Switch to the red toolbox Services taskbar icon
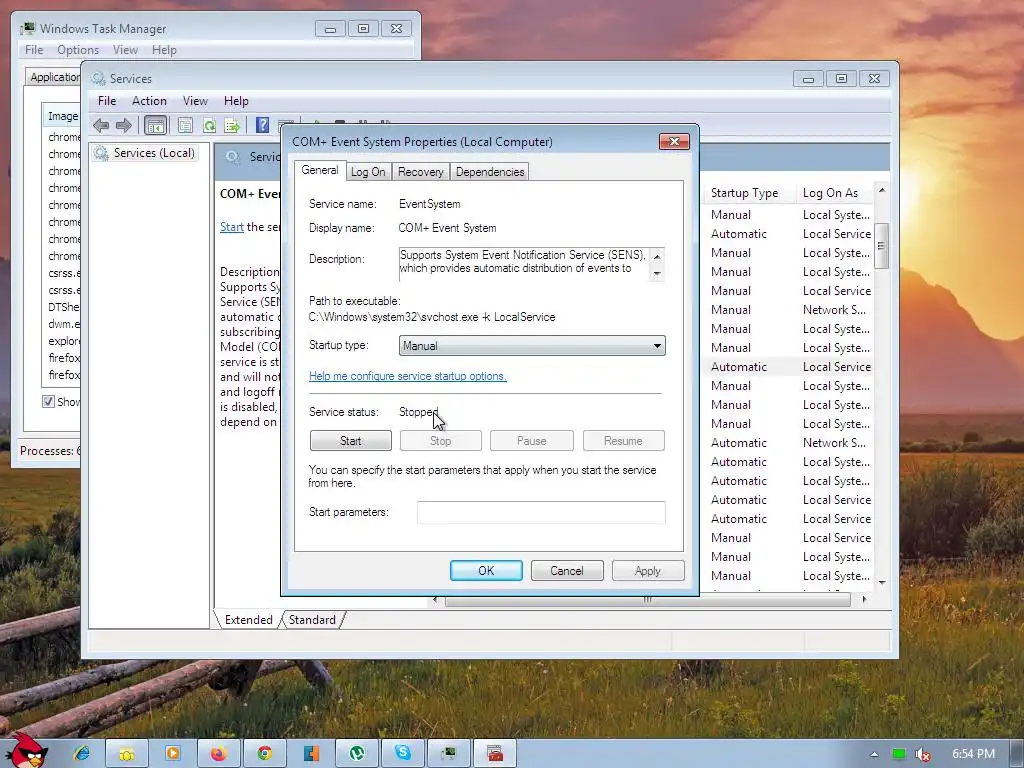 click(495, 754)
